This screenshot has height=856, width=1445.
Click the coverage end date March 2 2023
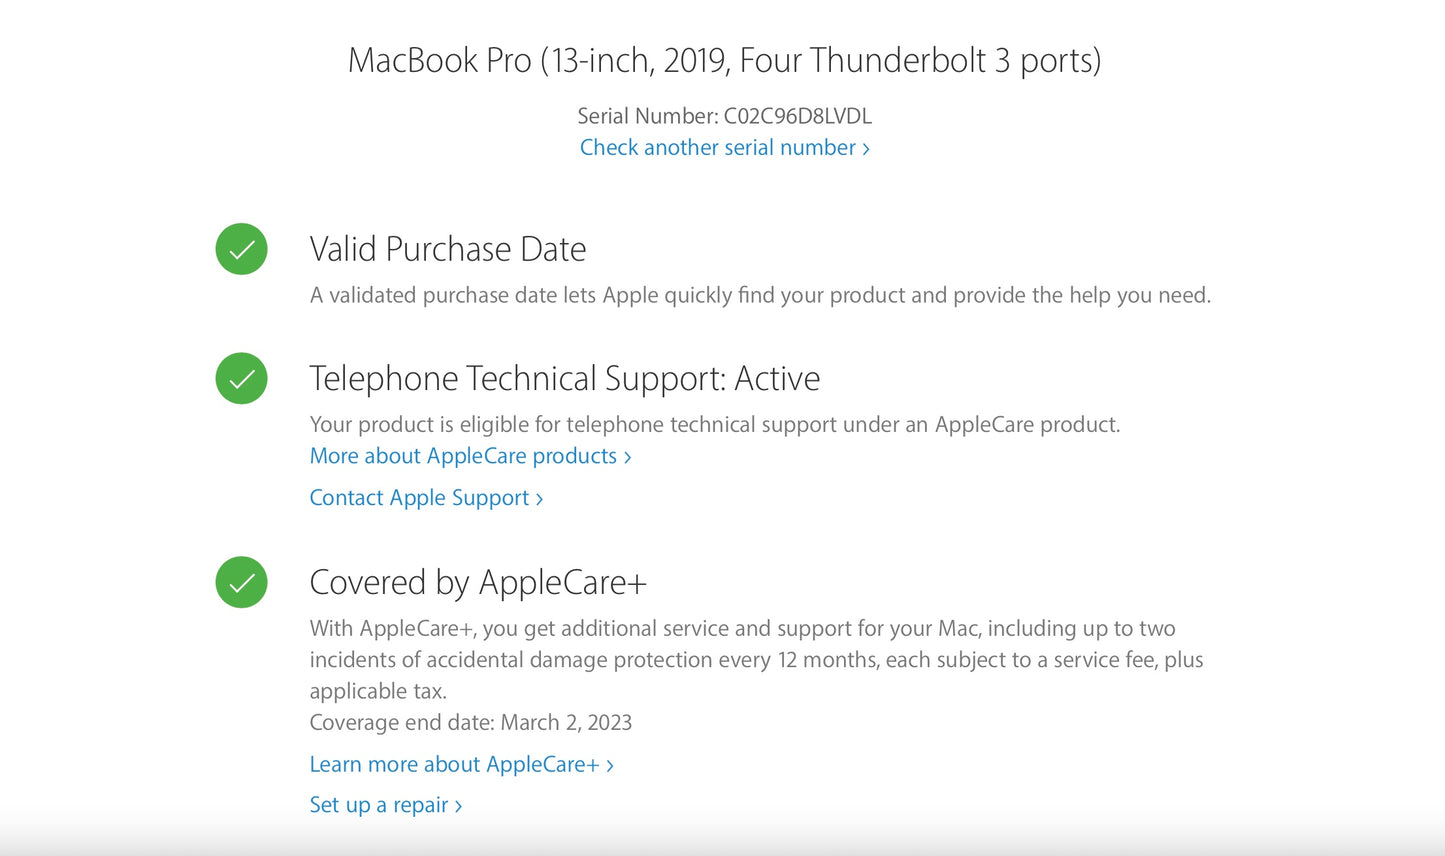tap(471, 722)
